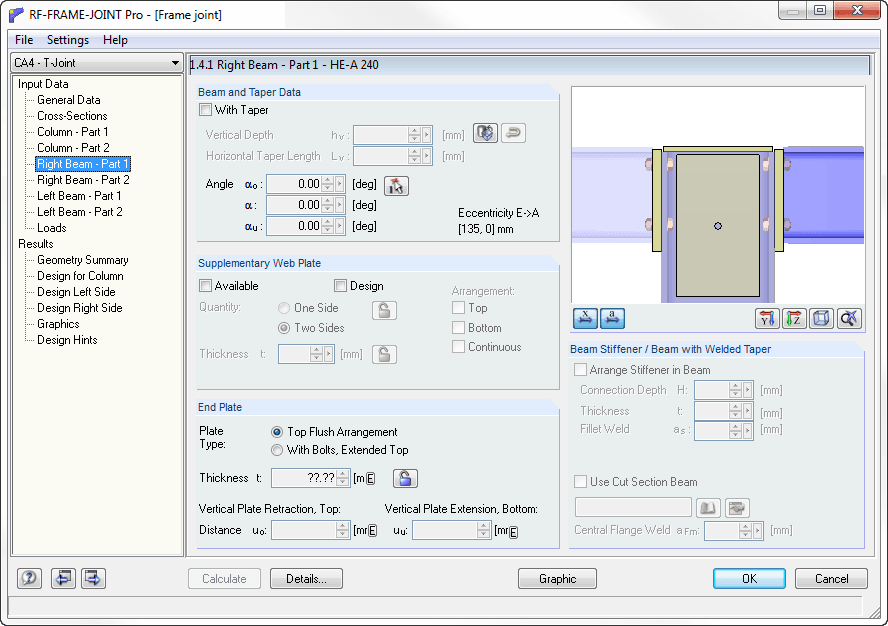Show the isometric view in preview
The width and height of the screenshot is (888, 626).
(821, 318)
